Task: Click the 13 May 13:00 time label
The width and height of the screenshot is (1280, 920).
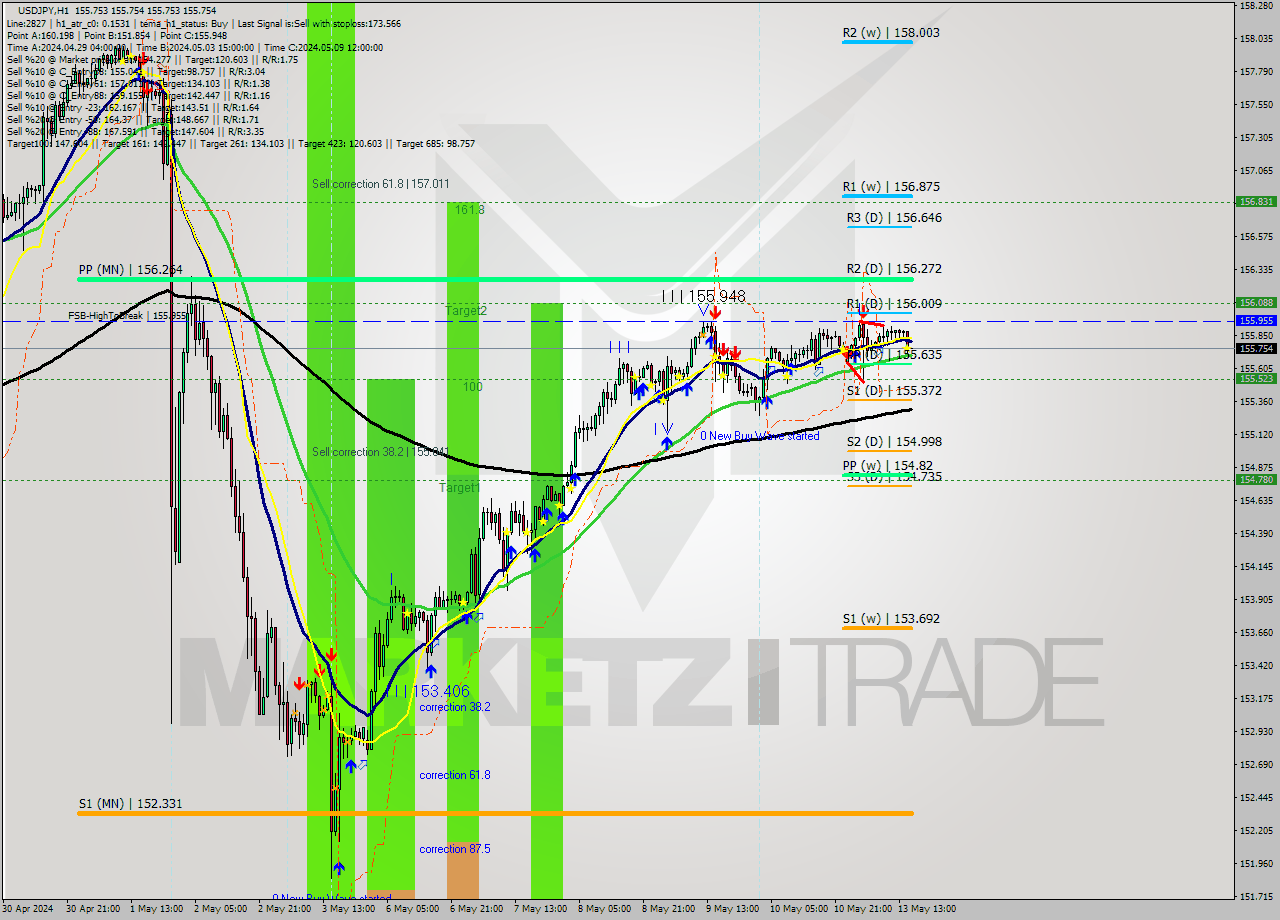Action: (x=927, y=909)
